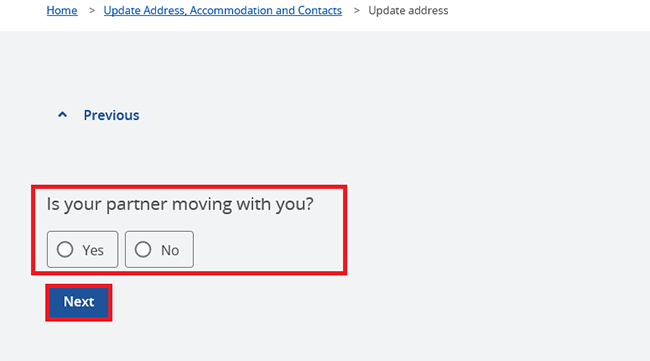650x361 pixels.
Task: Click the 'Is your partner moving with you?' question
Action: coord(180,204)
